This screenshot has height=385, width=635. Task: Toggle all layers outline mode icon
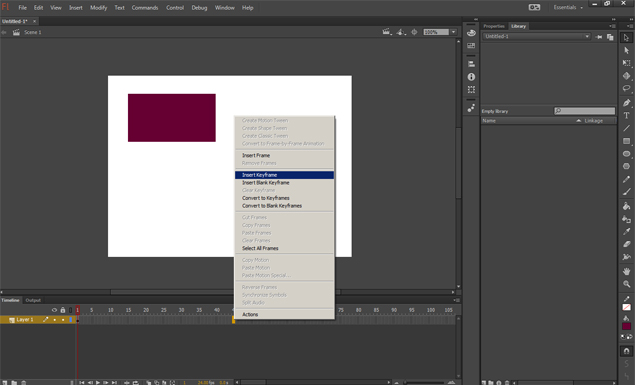point(70,310)
